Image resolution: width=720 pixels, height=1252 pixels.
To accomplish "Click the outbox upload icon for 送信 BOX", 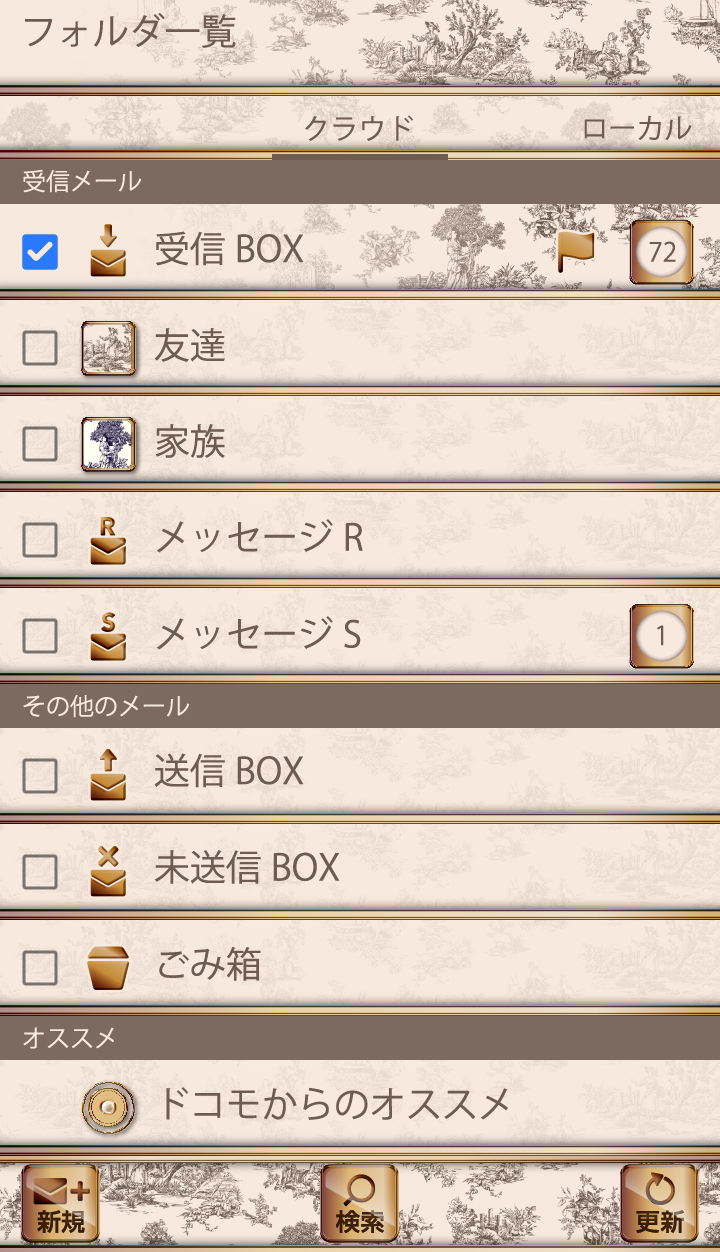I will tap(108, 774).
